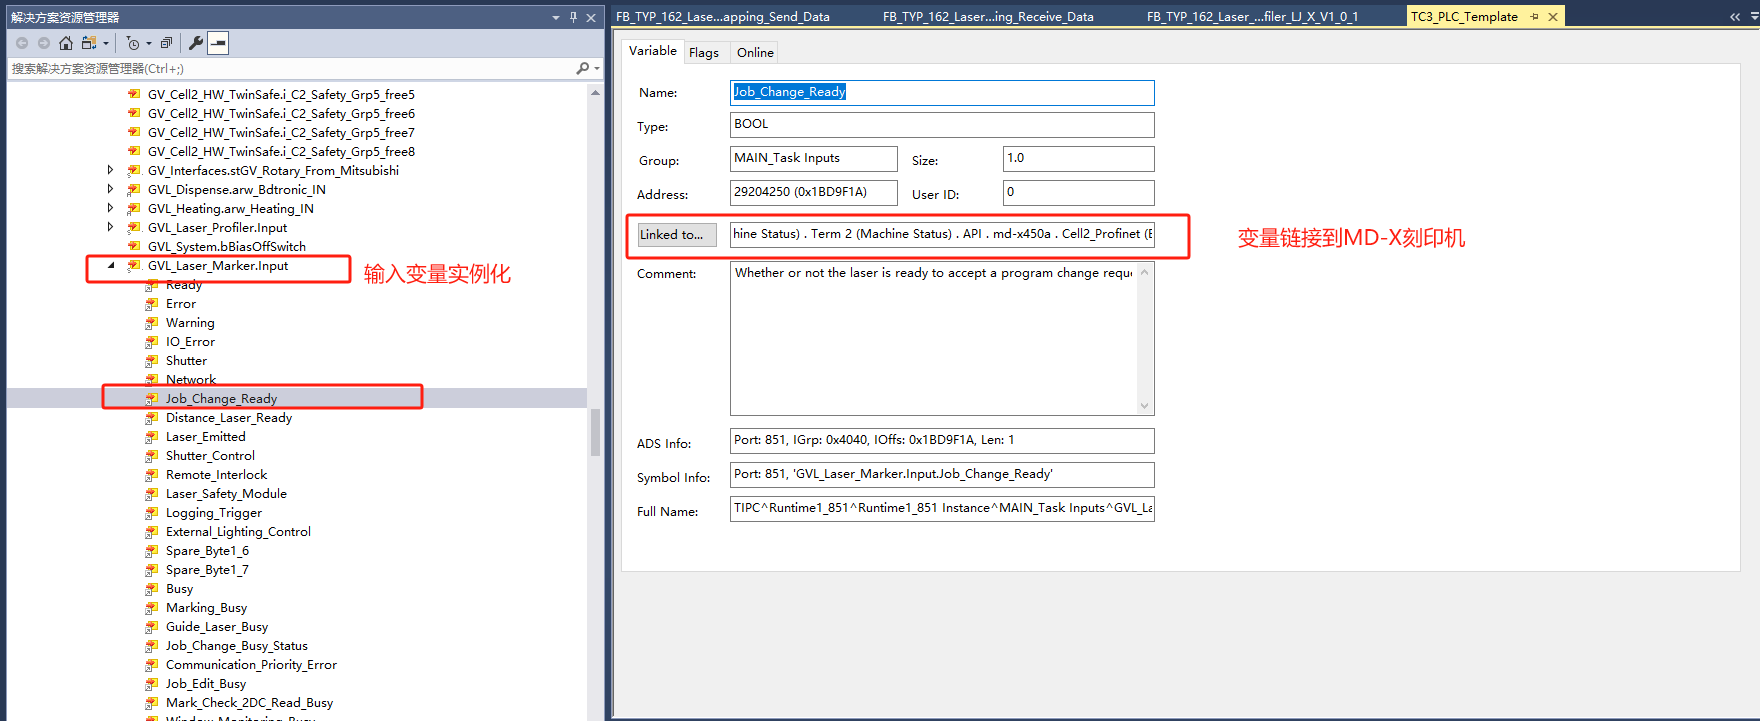Open FB_TYP_162_Laser_...filer_LJ_X_V1_0_1 document tab
This screenshot has height=721, width=1760.
click(x=1252, y=16)
